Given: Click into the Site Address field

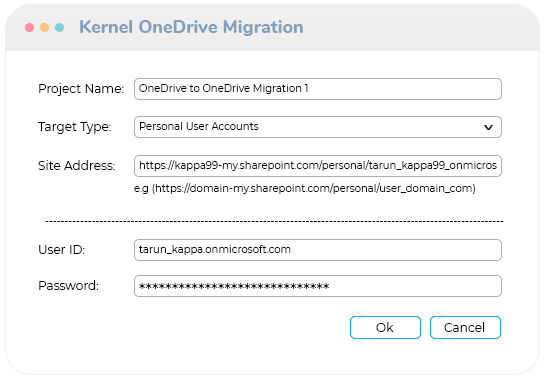Looking at the screenshot, I should pyautogui.click(x=318, y=166).
